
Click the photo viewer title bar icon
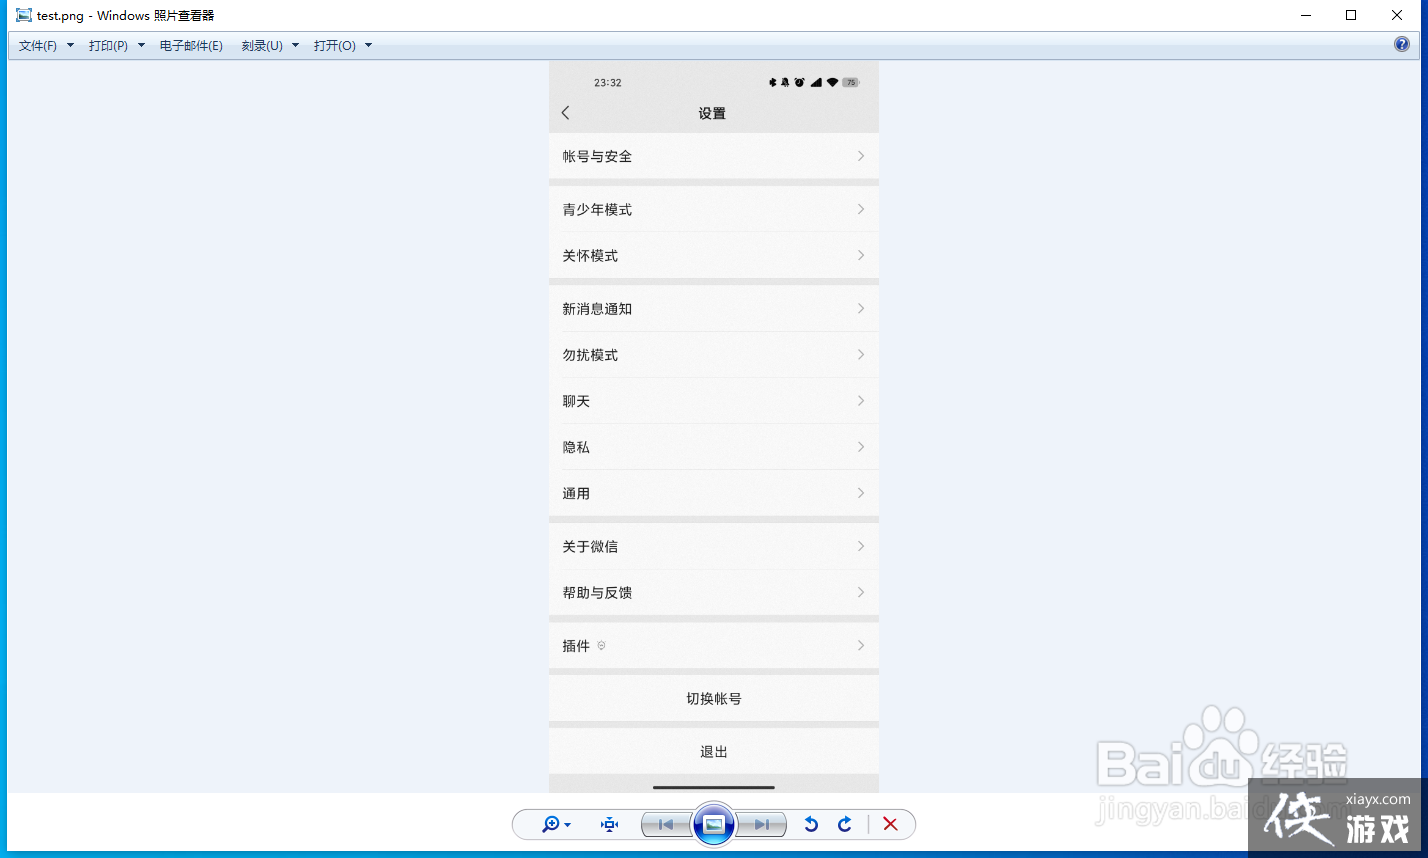[24, 15]
